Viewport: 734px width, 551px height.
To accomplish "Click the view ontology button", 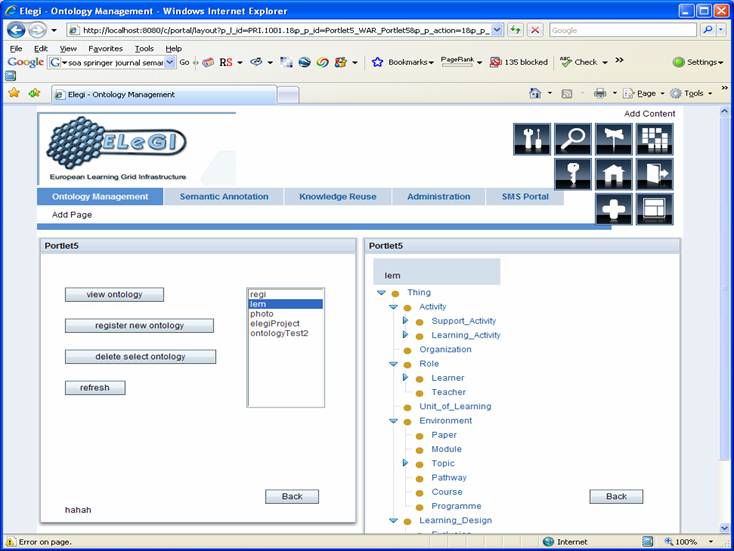I will [114, 294].
